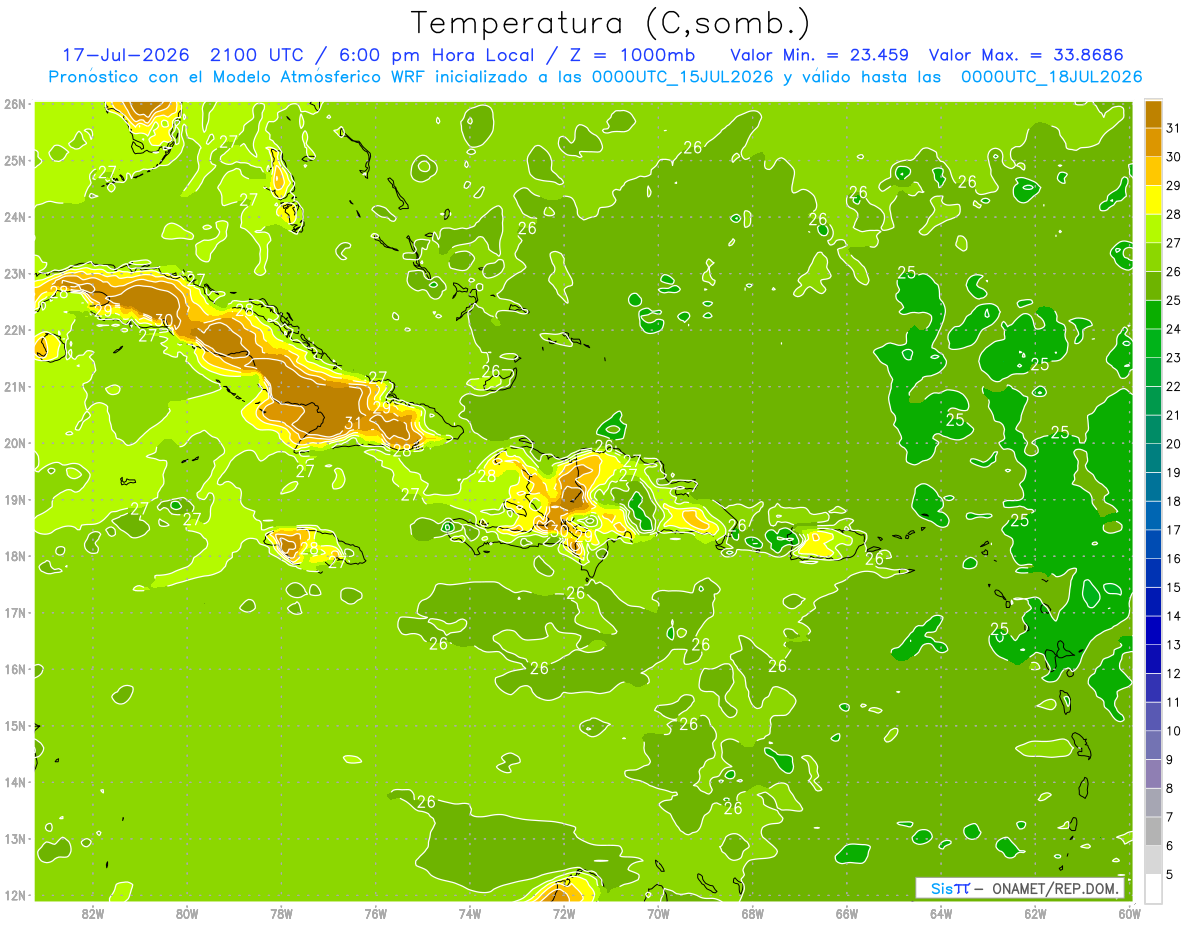Viewport: 1200px width, 927px height.
Task: Click the valid time "0000UTC_18JUL2026"
Action: click(1051, 76)
